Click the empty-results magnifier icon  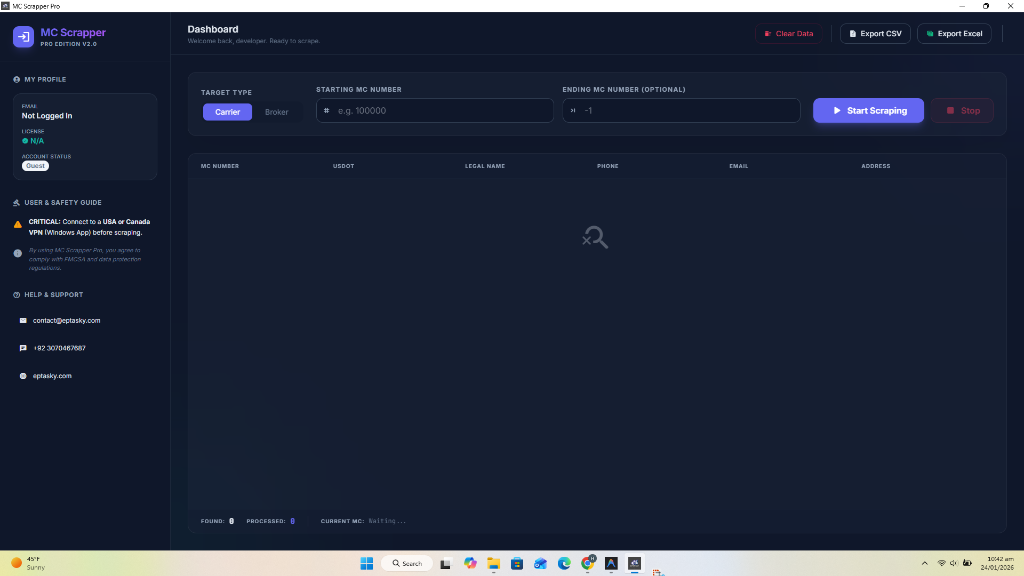595,237
